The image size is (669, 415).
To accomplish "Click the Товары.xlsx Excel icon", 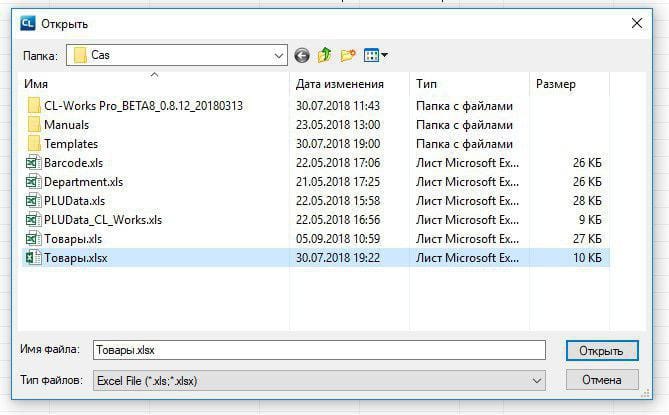I will click(34, 258).
